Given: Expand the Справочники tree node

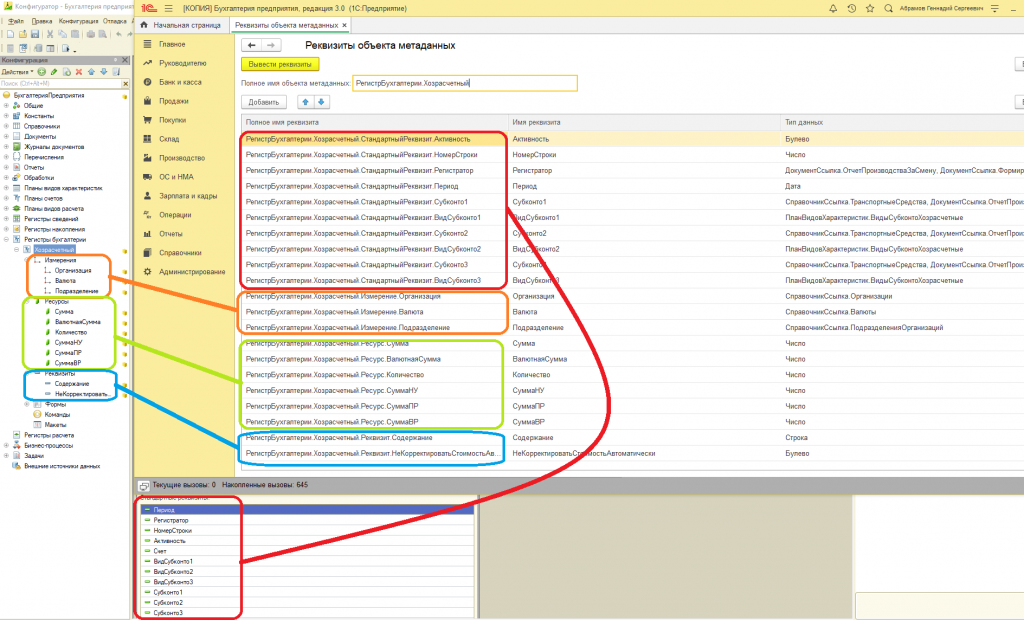Looking at the screenshot, I should 7,126.
